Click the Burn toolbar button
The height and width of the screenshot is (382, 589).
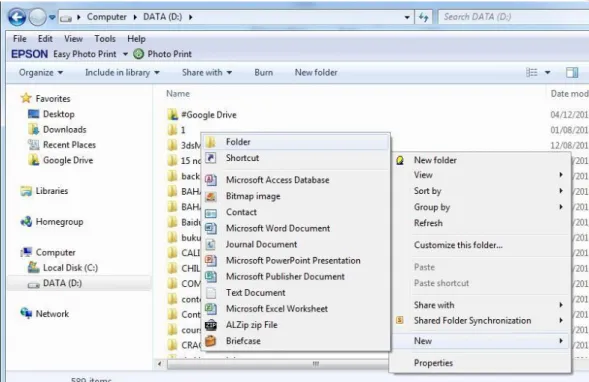coord(264,72)
